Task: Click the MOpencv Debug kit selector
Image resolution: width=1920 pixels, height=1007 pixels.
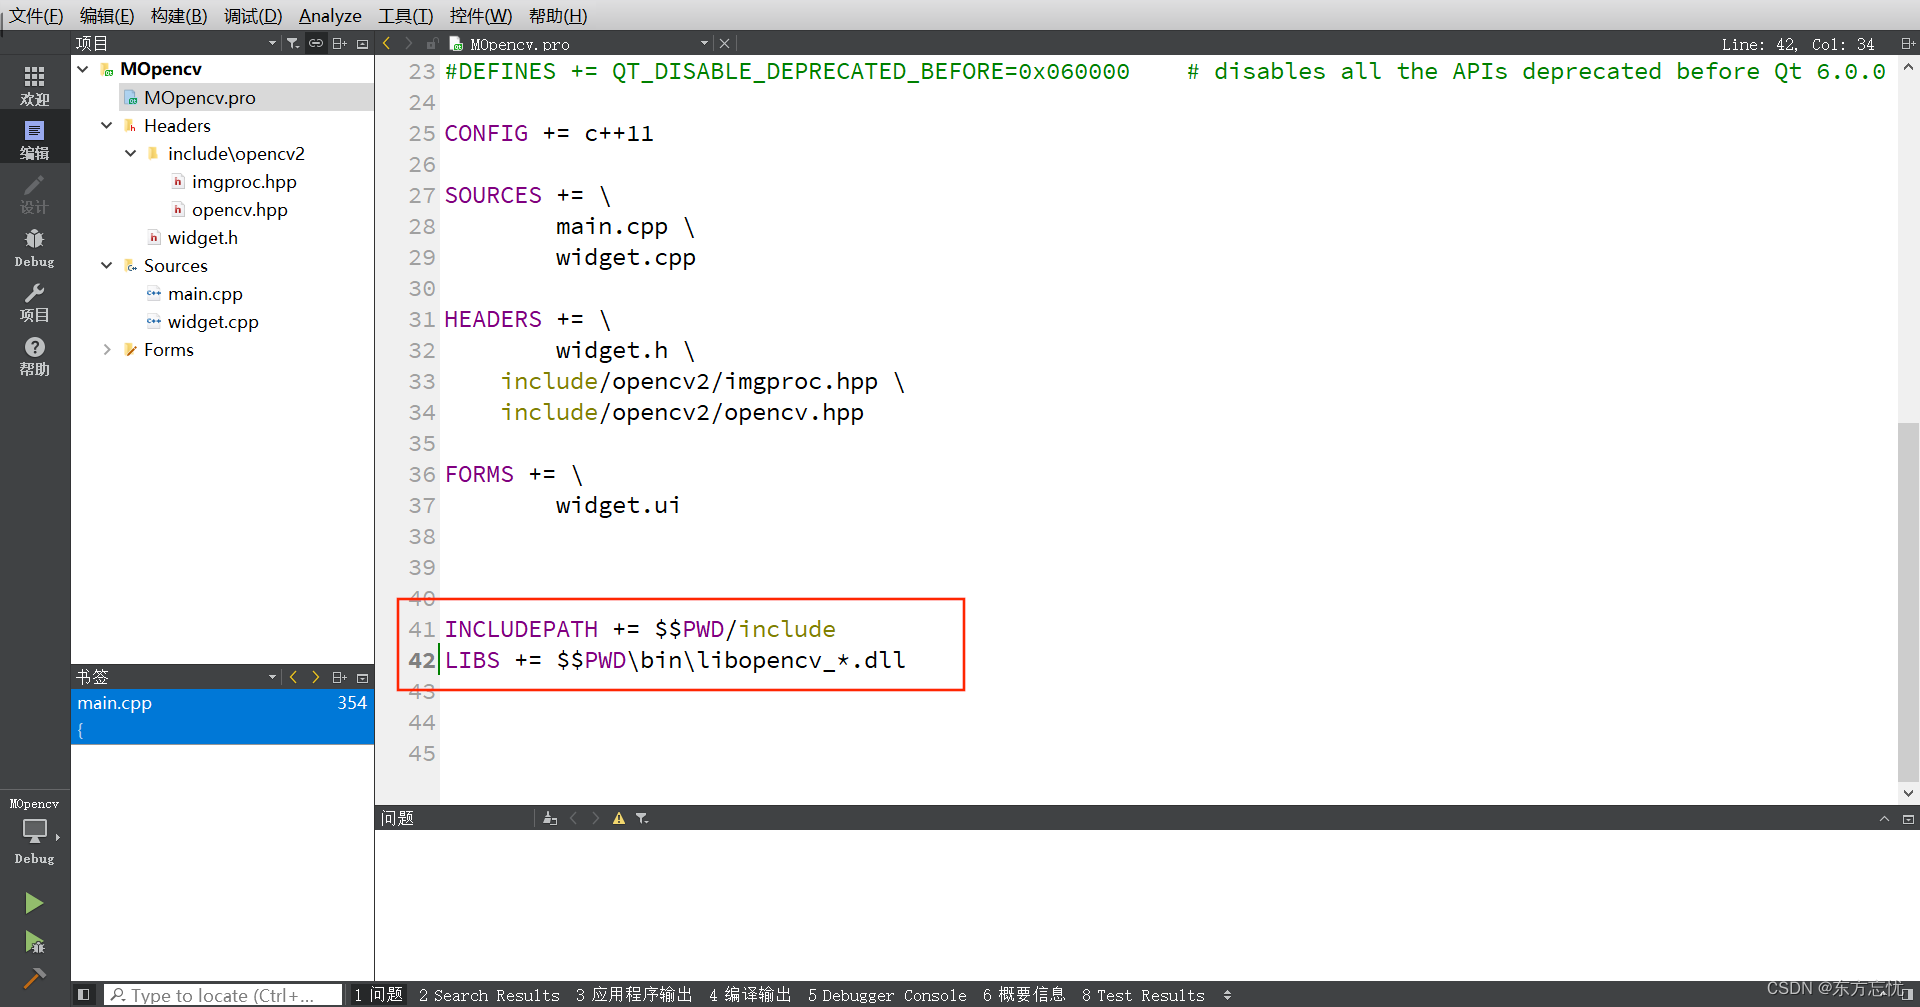Action: (x=34, y=832)
